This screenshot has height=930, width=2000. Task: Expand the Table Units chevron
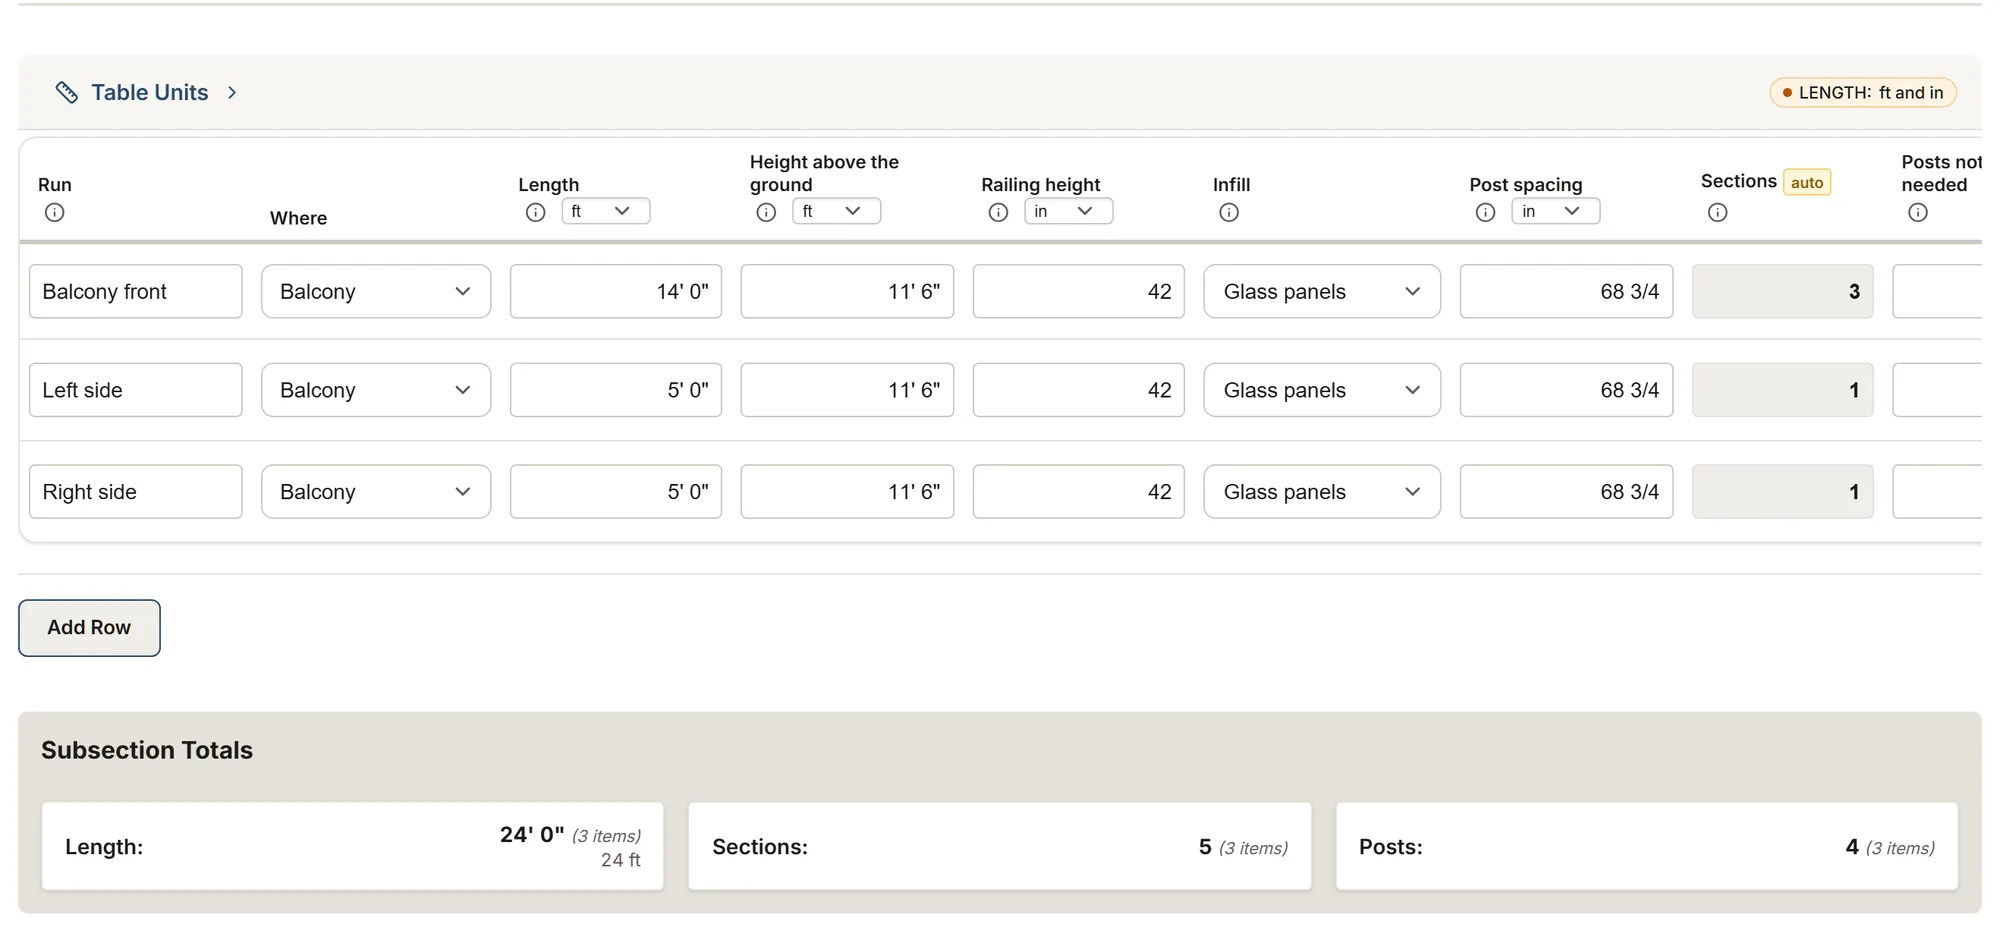(232, 92)
